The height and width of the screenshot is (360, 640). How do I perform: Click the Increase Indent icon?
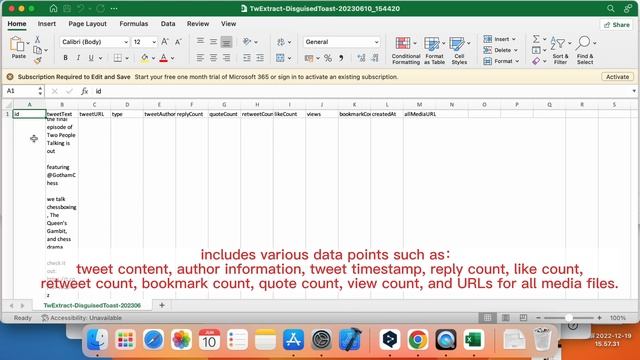click(260, 58)
